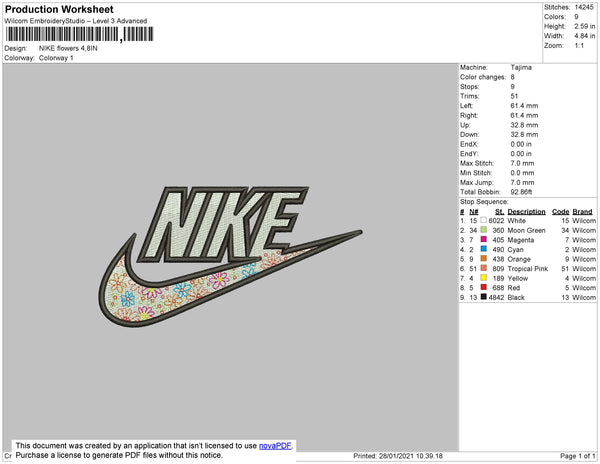Click the 'Min Stitch:' label

point(476,173)
